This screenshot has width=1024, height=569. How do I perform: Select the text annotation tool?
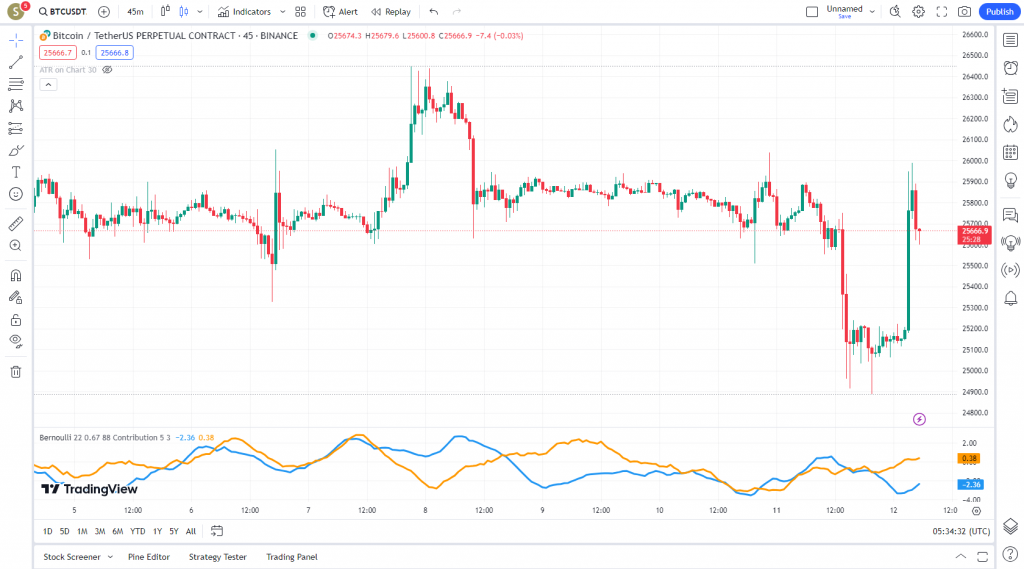(x=16, y=172)
